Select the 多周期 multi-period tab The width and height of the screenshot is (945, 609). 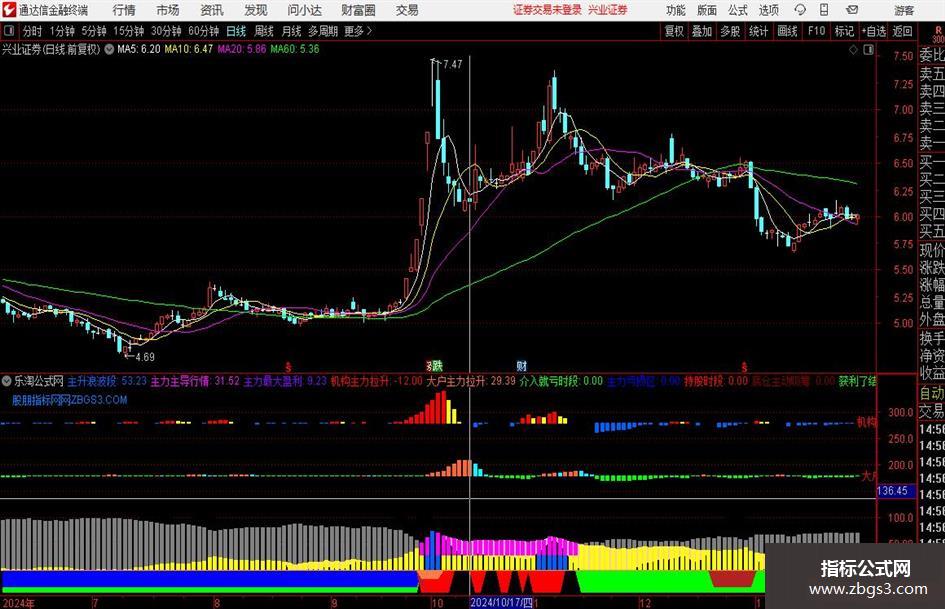click(x=323, y=31)
